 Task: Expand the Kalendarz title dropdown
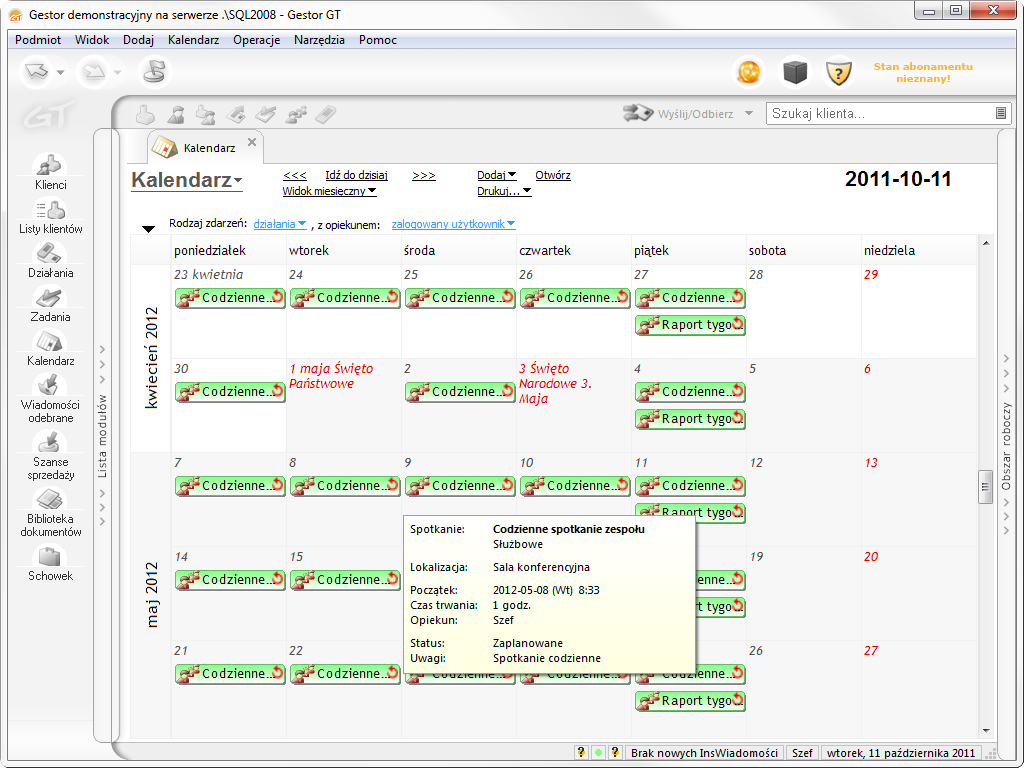point(187,181)
